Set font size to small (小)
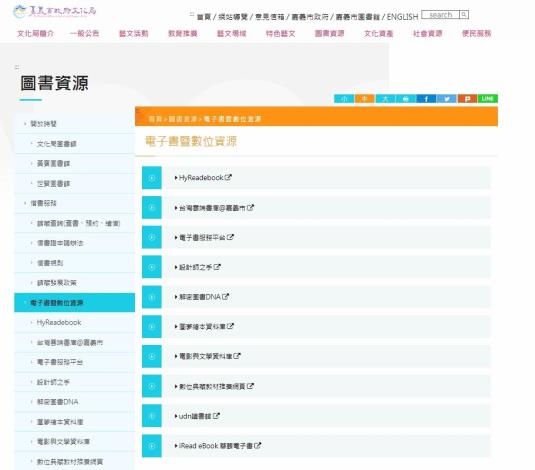Image resolution: width=535 pixels, height=470 pixels. (344, 99)
